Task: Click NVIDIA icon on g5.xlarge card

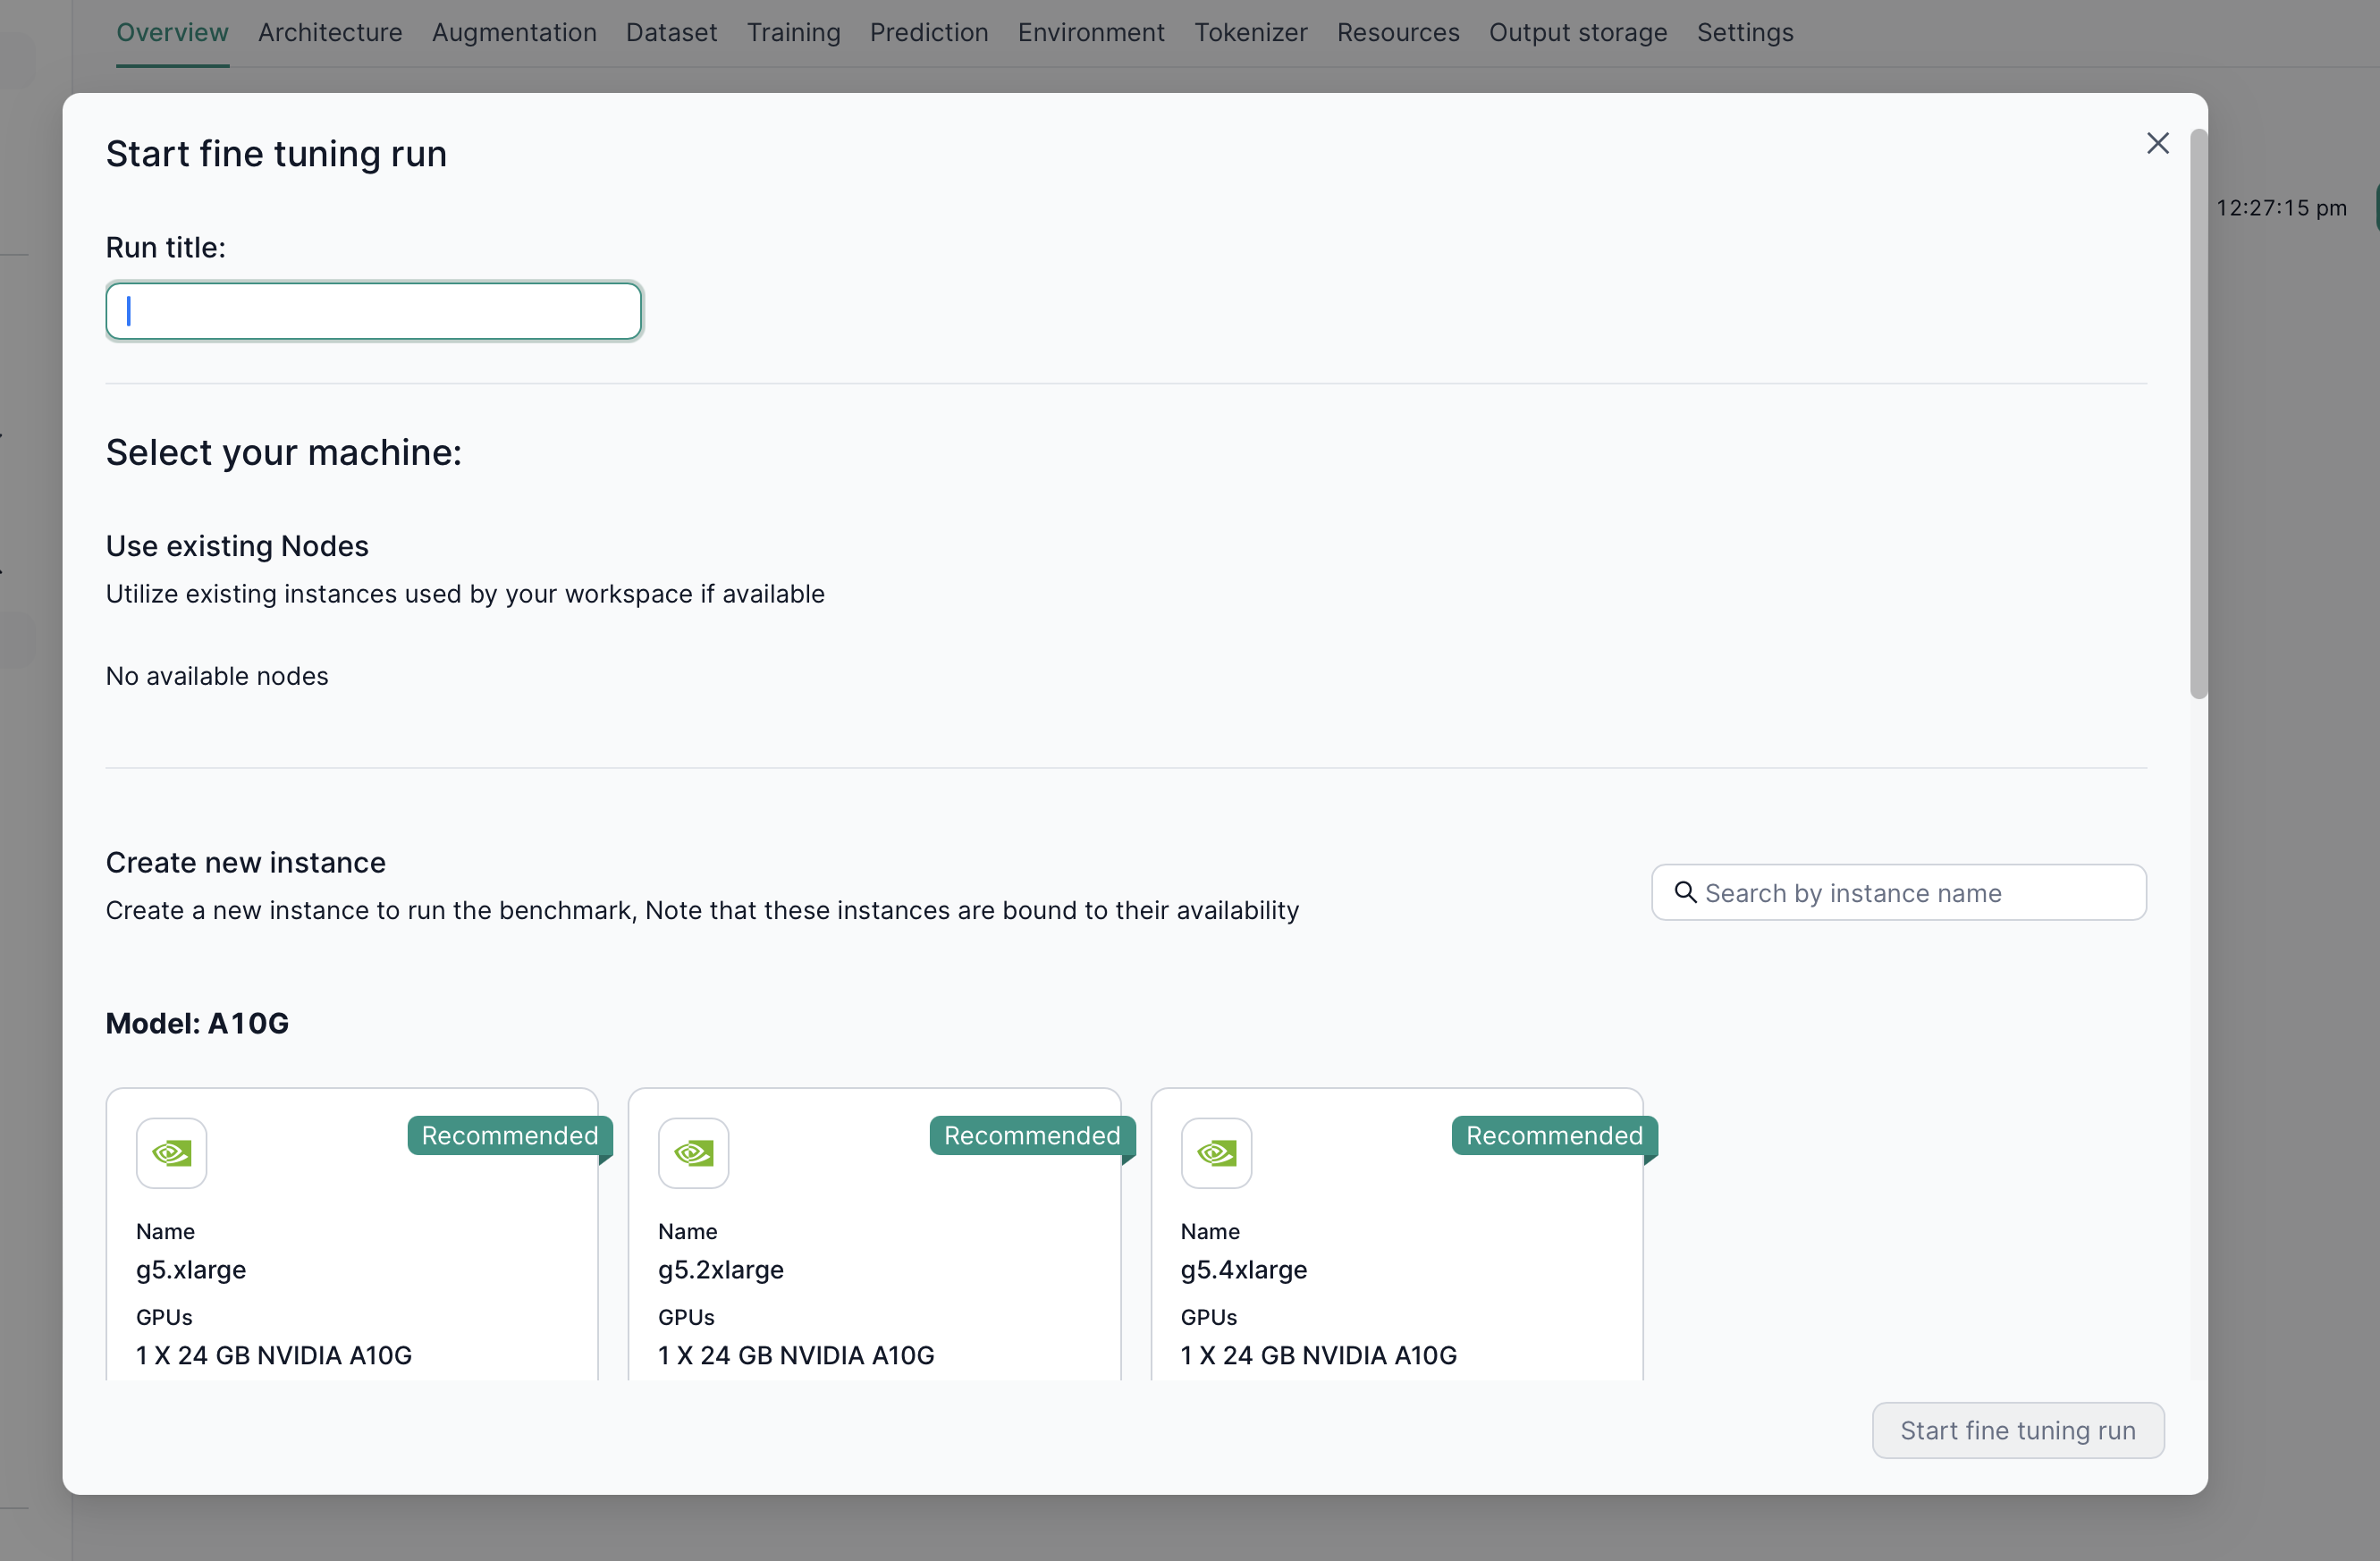Action: 171,1153
